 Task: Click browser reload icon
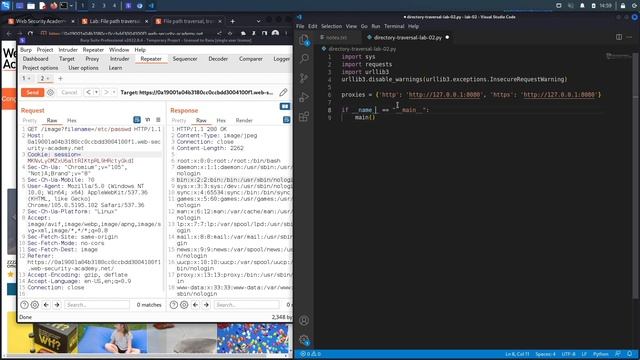pos(30,33)
